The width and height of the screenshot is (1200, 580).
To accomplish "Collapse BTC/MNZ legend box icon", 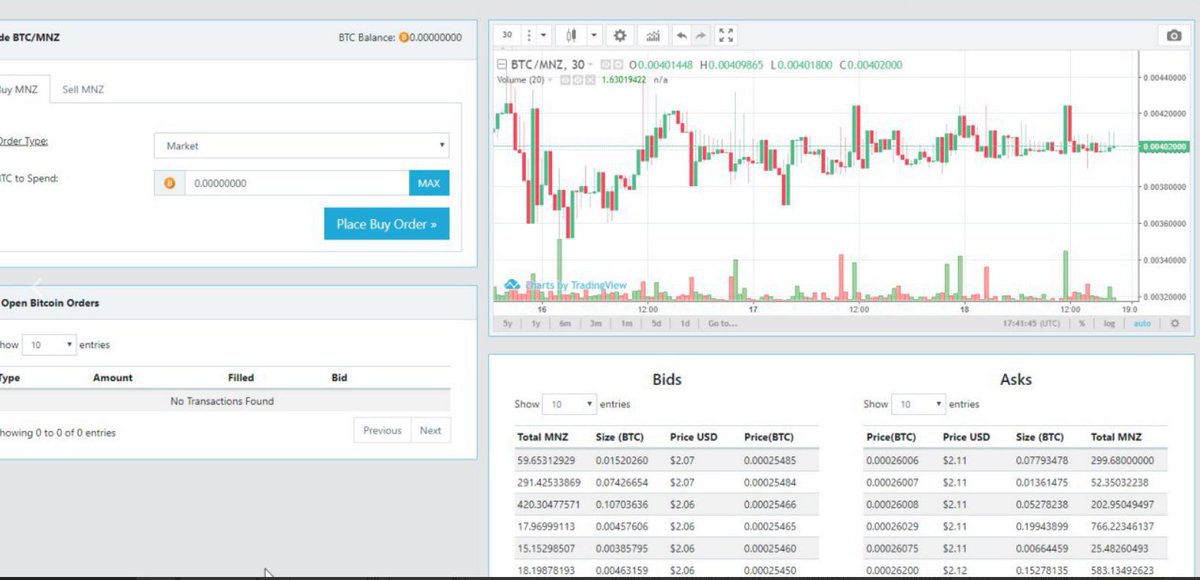I will coord(502,65).
